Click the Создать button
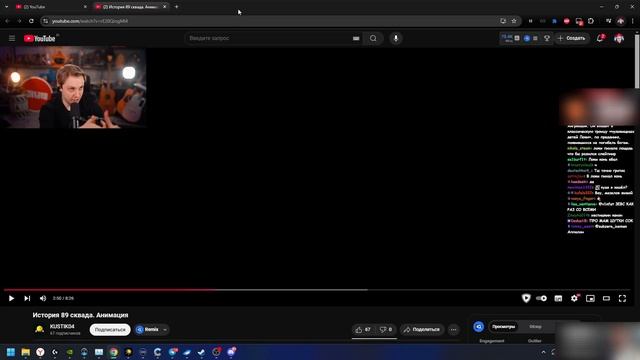 tap(572, 38)
